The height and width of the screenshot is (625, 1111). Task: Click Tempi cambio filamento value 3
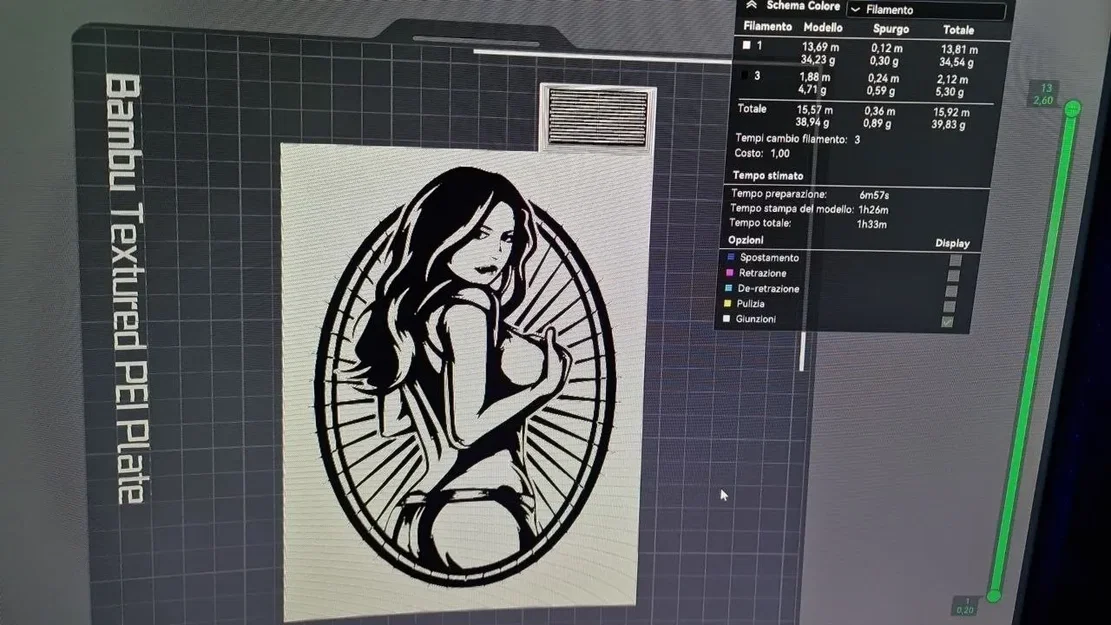click(857, 140)
